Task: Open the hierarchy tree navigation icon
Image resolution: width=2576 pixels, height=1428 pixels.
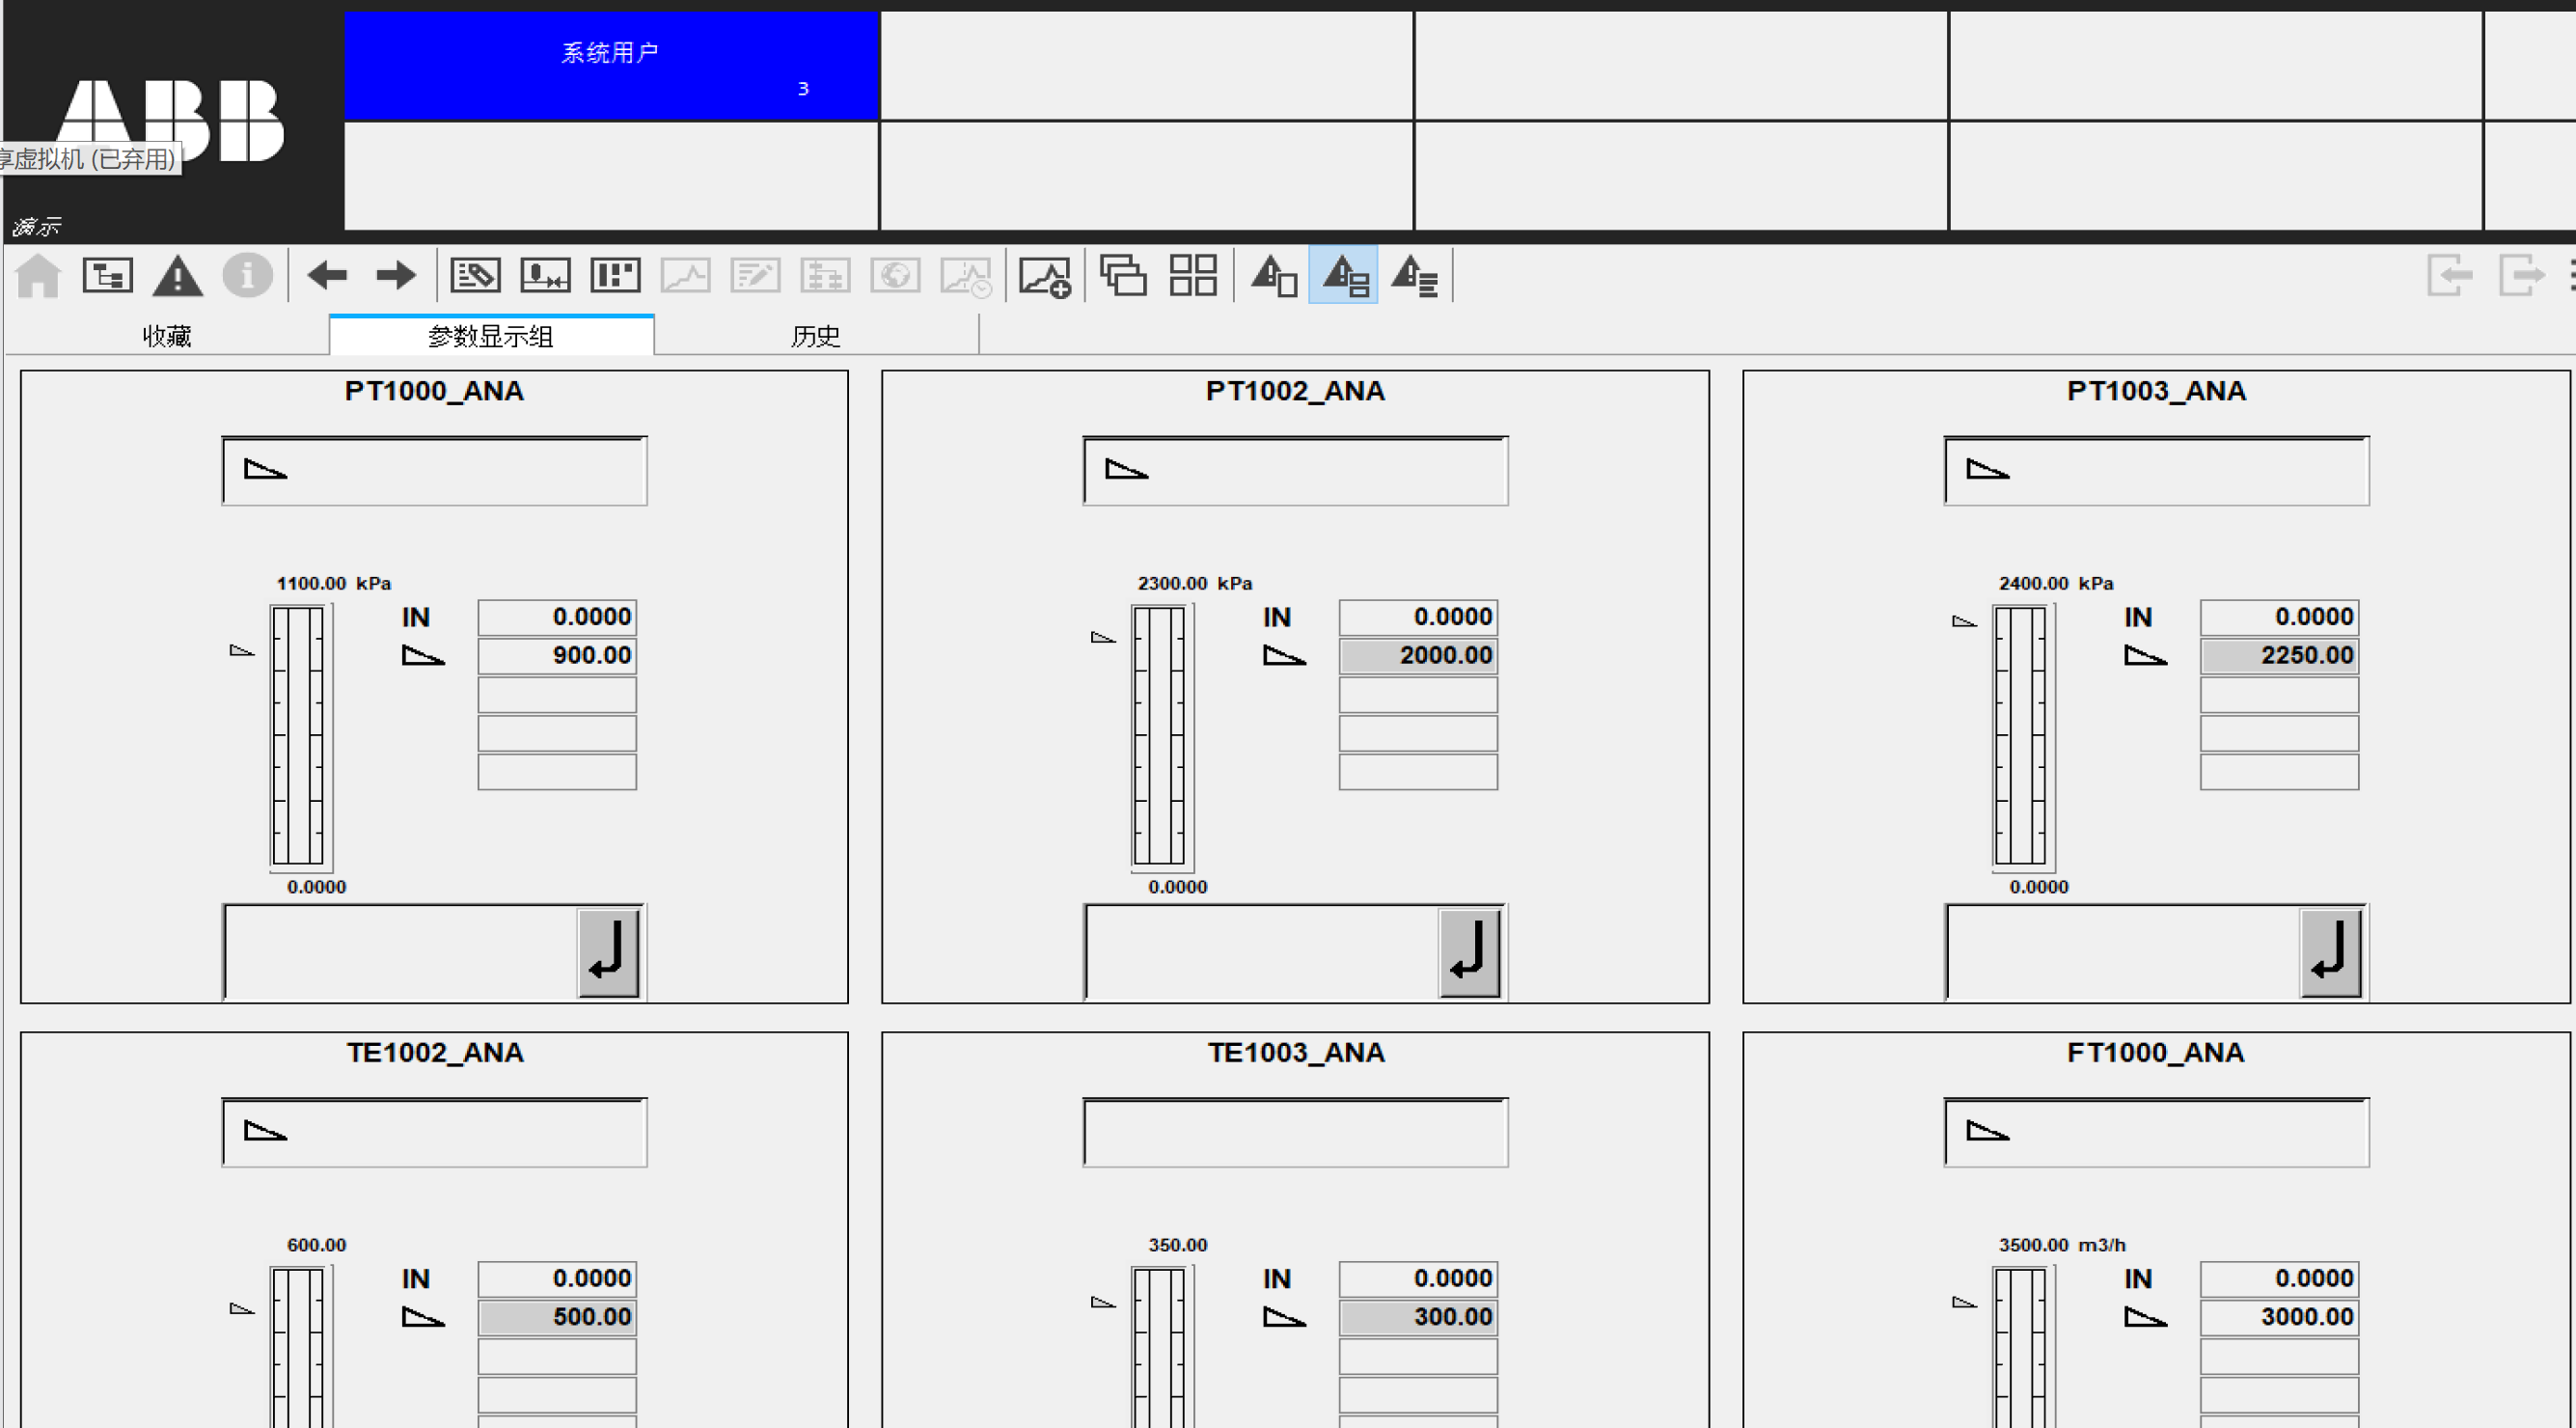Action: pyautogui.click(x=107, y=275)
